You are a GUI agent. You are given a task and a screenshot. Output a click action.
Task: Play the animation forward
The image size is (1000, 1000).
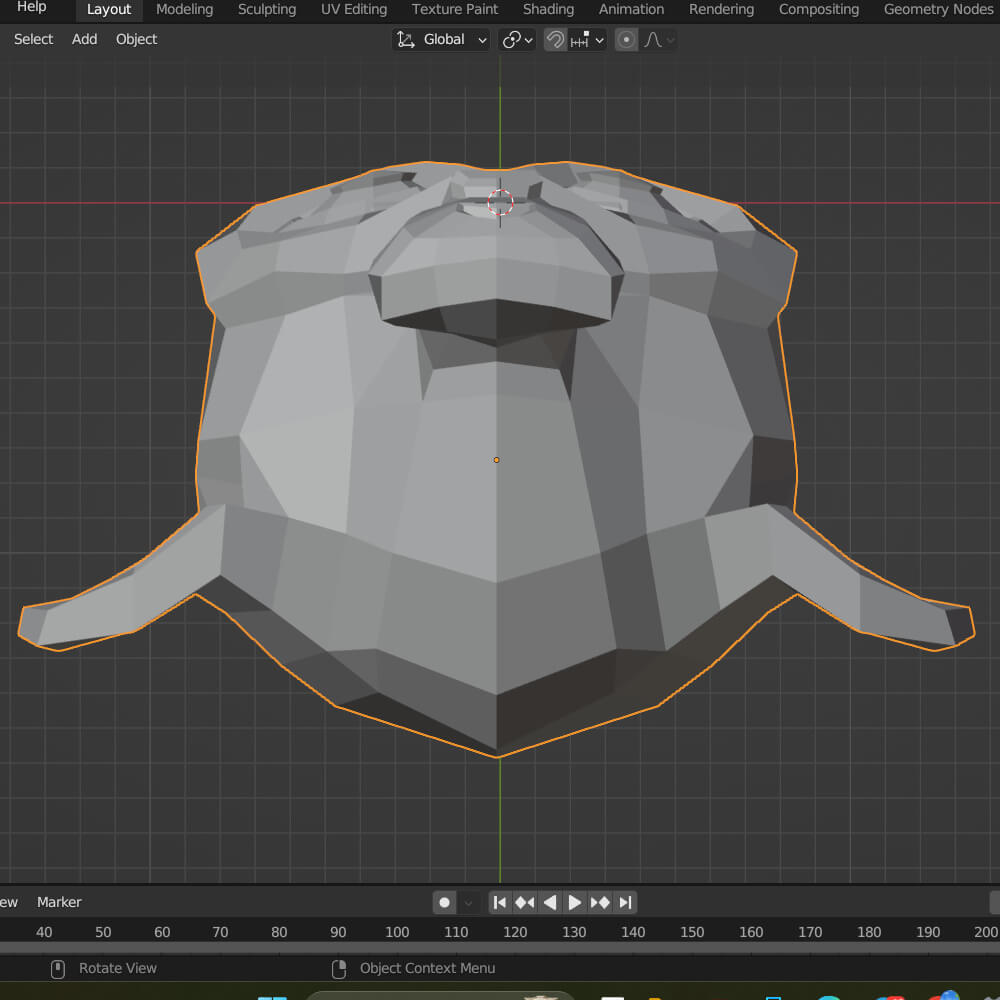click(575, 903)
